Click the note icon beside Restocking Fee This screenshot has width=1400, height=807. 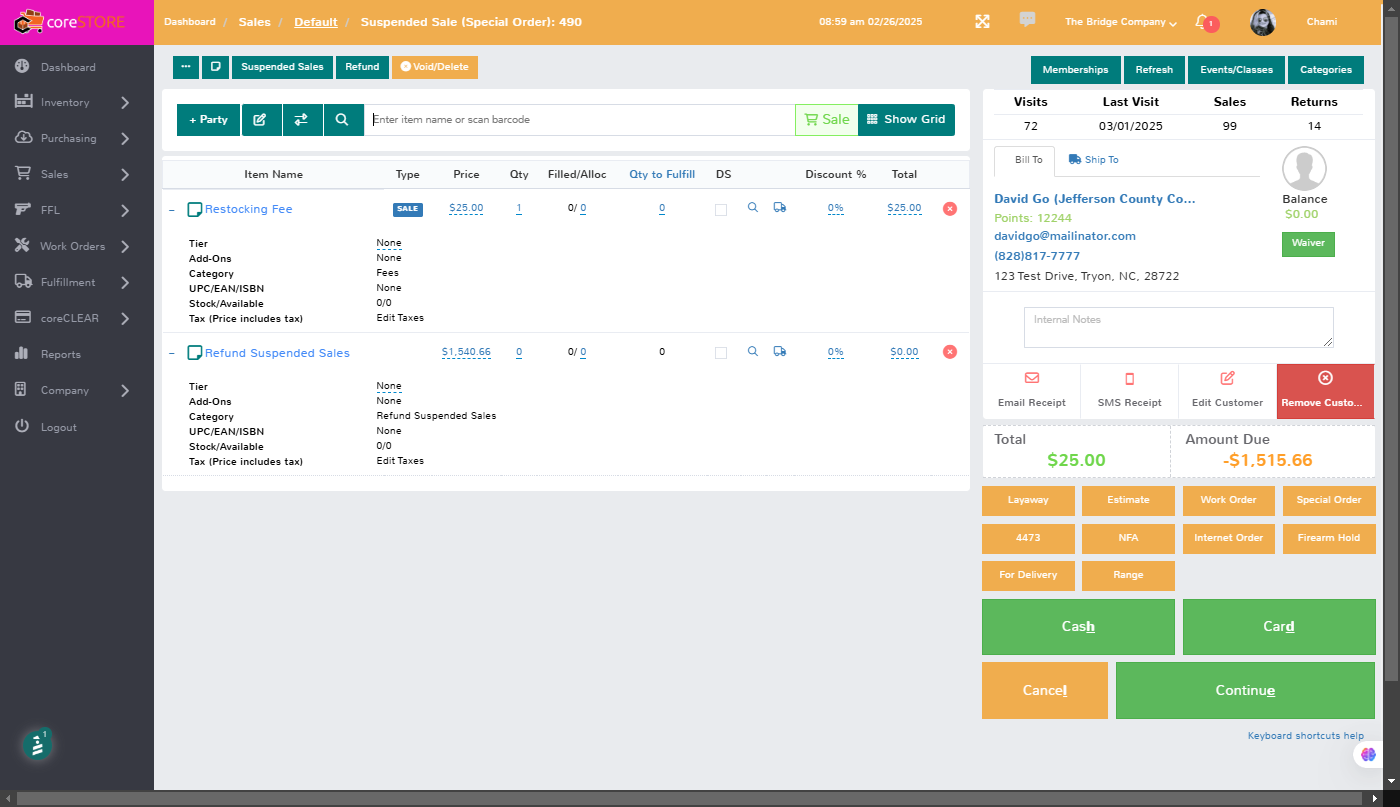195,209
